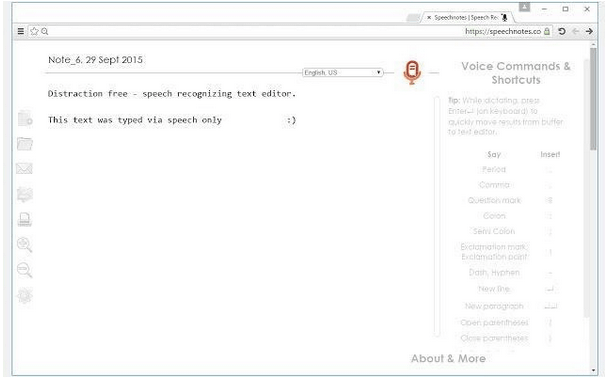Zoom out with the minus magnifier icon

[x=24, y=270]
